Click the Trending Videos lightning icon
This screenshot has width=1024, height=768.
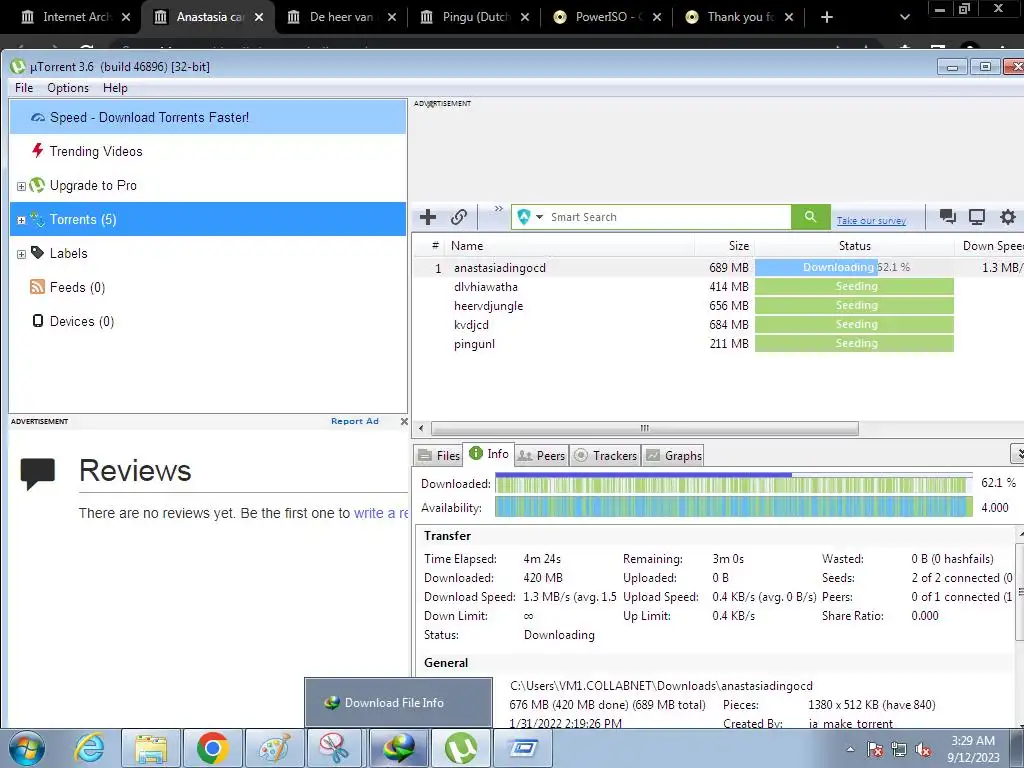(x=37, y=151)
